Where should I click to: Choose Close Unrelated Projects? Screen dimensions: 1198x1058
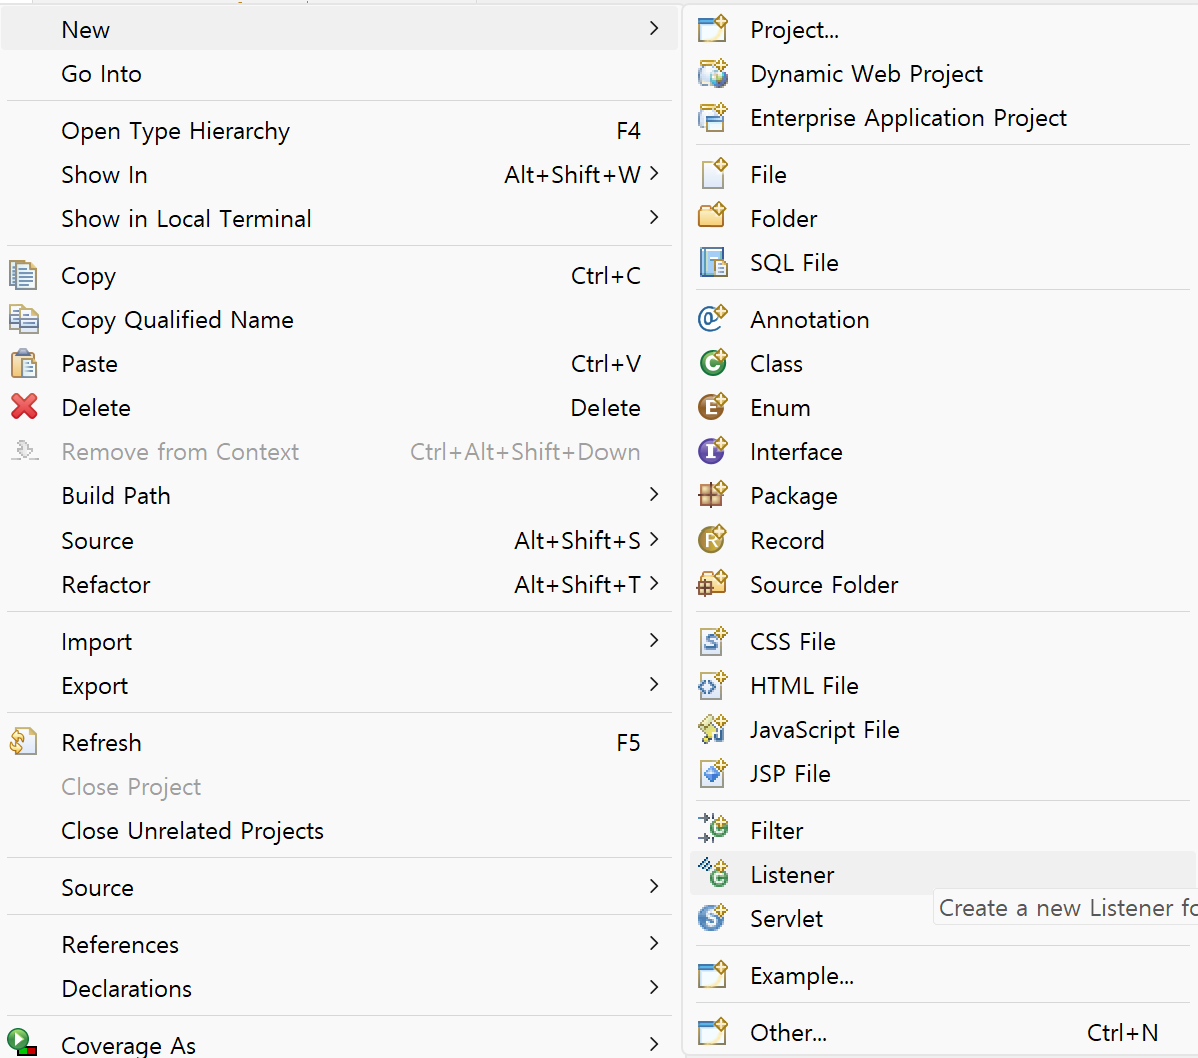tap(192, 831)
